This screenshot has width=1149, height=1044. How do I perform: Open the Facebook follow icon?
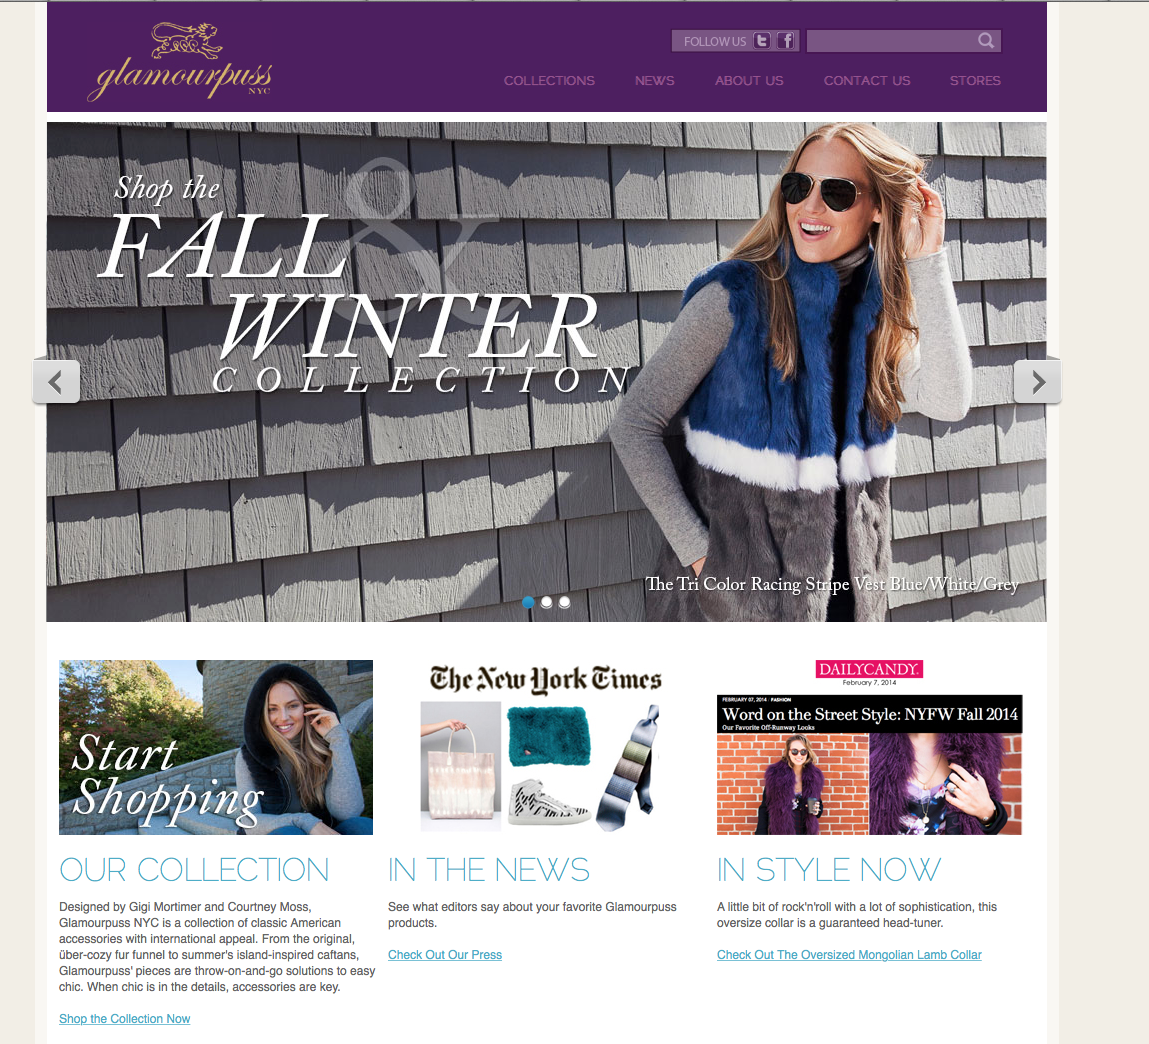click(x=786, y=41)
